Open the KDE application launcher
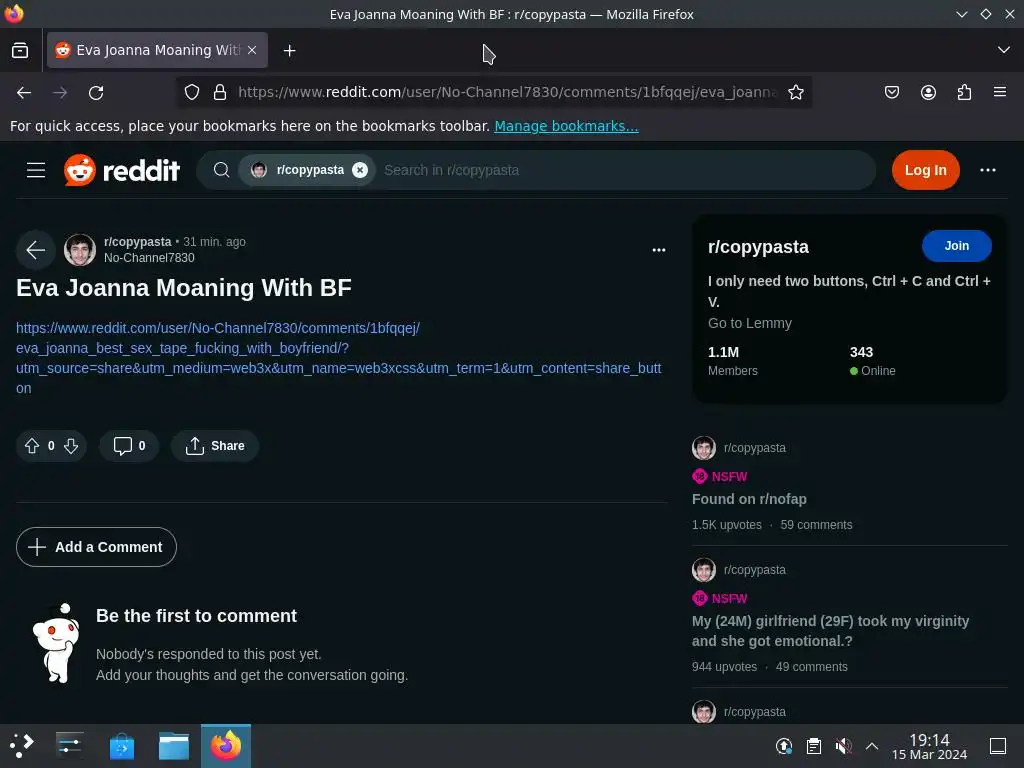The height and width of the screenshot is (768, 1024). point(21,746)
